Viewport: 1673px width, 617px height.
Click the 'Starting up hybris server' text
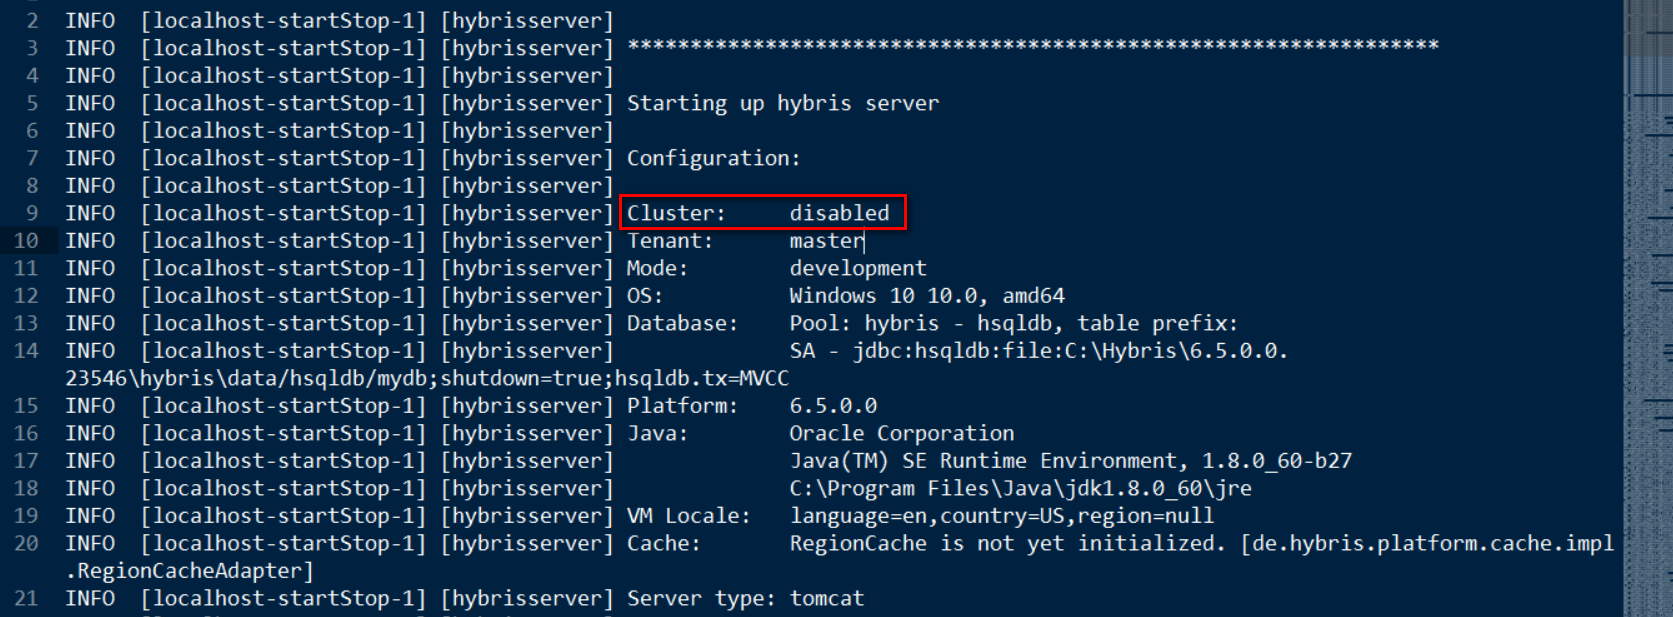click(x=783, y=103)
